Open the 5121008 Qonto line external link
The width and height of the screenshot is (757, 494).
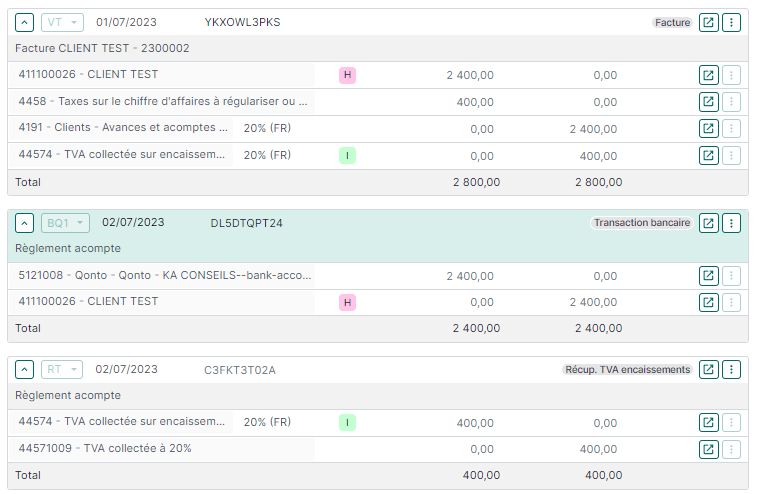pos(708,276)
